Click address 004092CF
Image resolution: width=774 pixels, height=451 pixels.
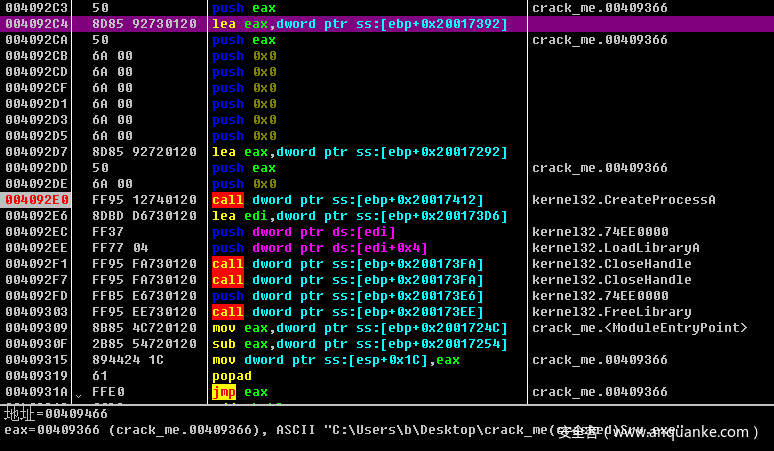pos(36,88)
